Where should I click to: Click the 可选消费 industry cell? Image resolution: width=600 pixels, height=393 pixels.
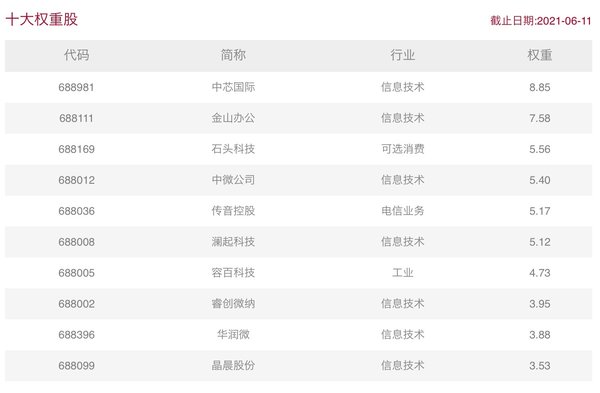coord(403,149)
